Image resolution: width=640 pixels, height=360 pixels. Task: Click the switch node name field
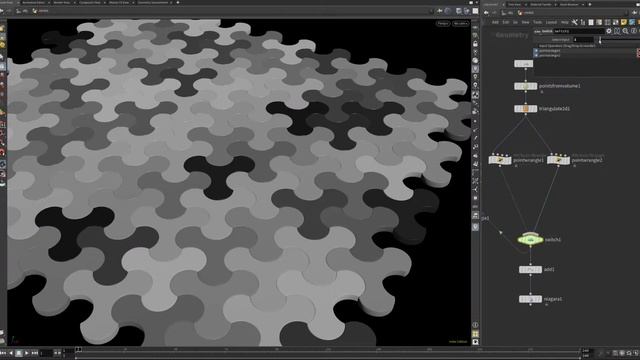click(x=579, y=31)
